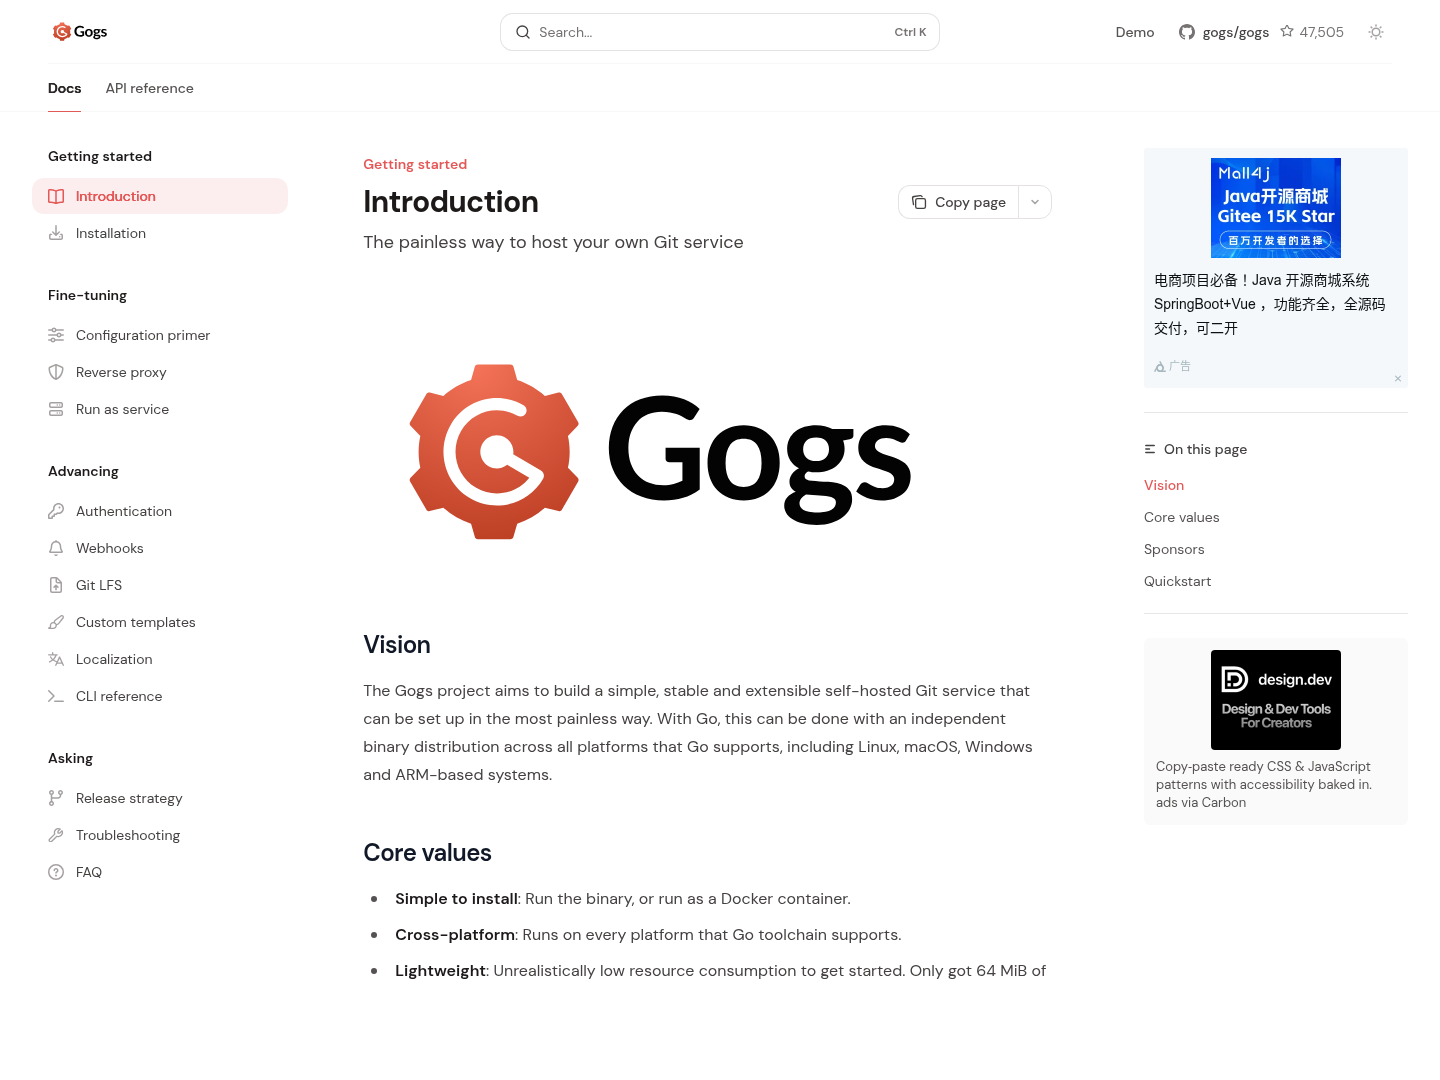Navigate to Localization page
This screenshot has height=1080, width=1440.
pos(160,659)
